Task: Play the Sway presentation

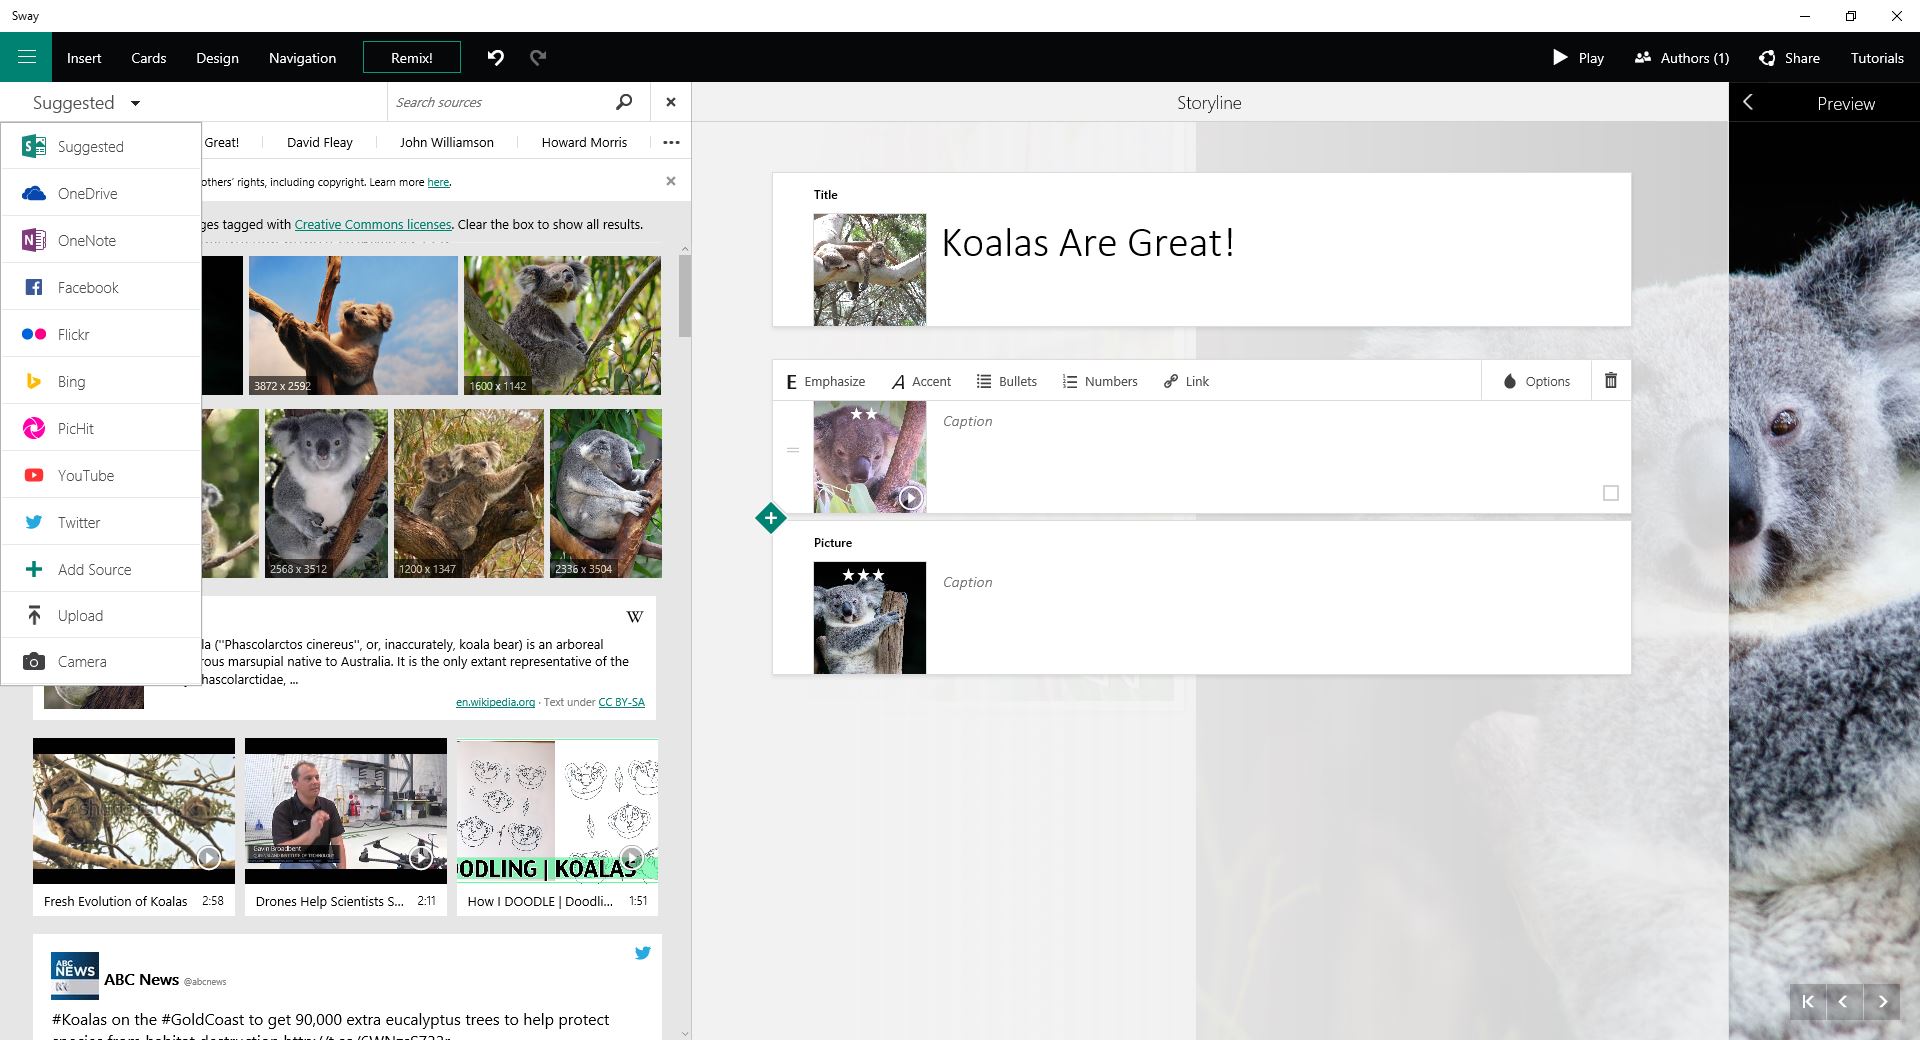Action: [1578, 58]
